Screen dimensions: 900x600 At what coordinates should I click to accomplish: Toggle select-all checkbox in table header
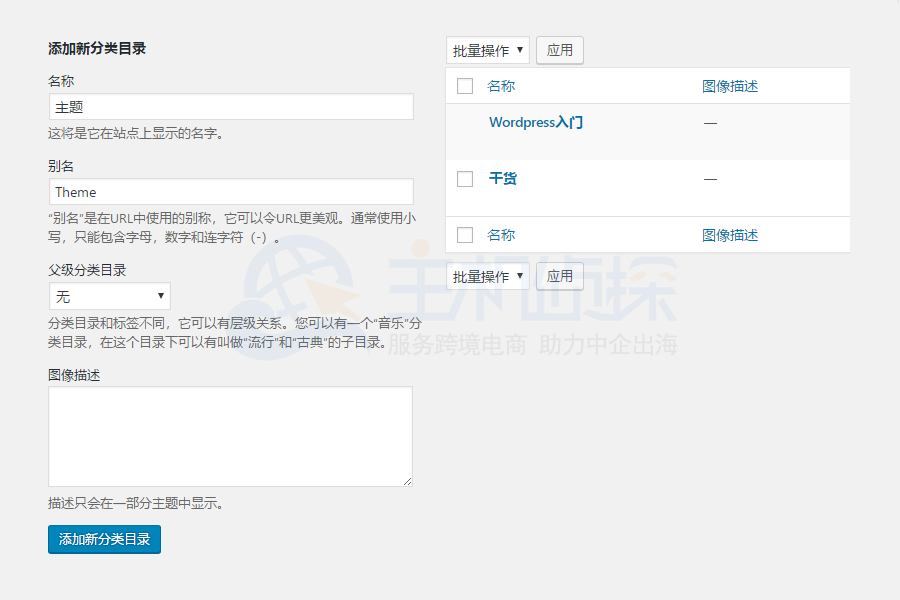point(465,86)
